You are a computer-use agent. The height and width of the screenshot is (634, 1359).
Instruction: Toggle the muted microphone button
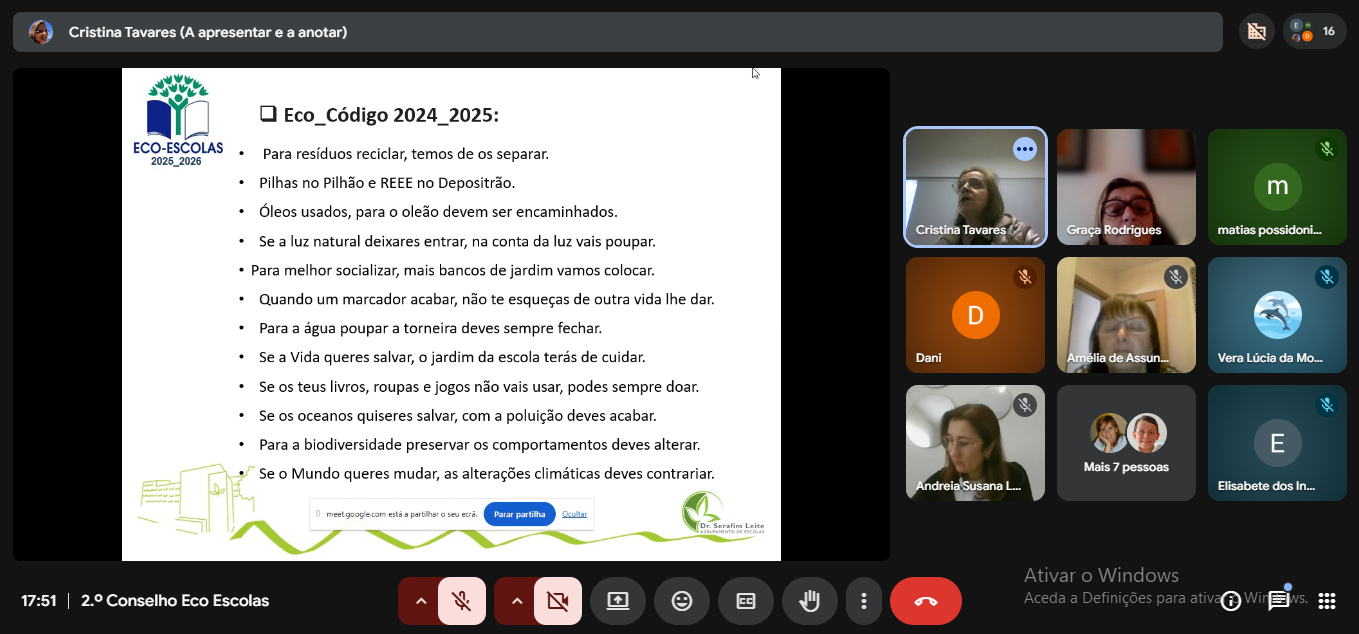(462, 601)
